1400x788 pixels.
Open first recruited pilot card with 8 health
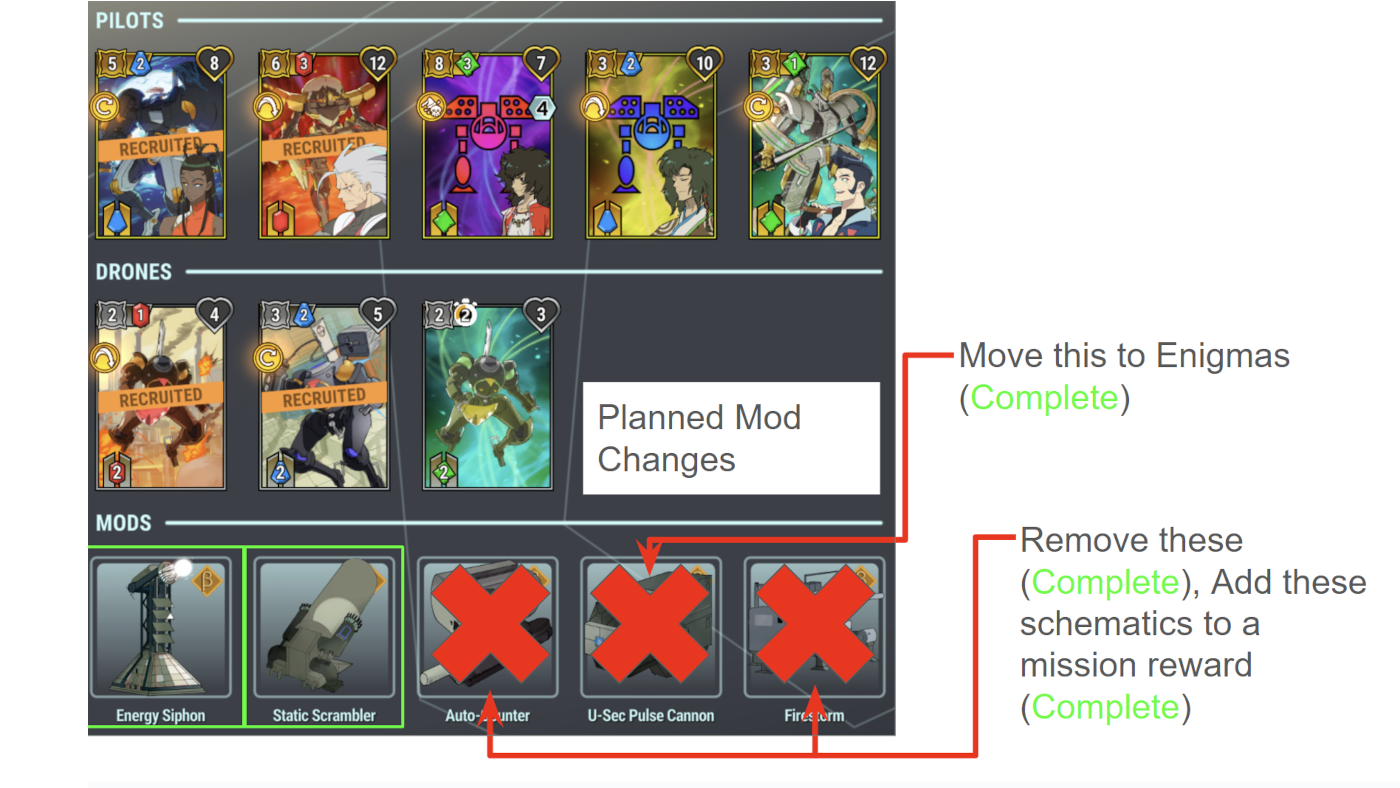[161, 143]
